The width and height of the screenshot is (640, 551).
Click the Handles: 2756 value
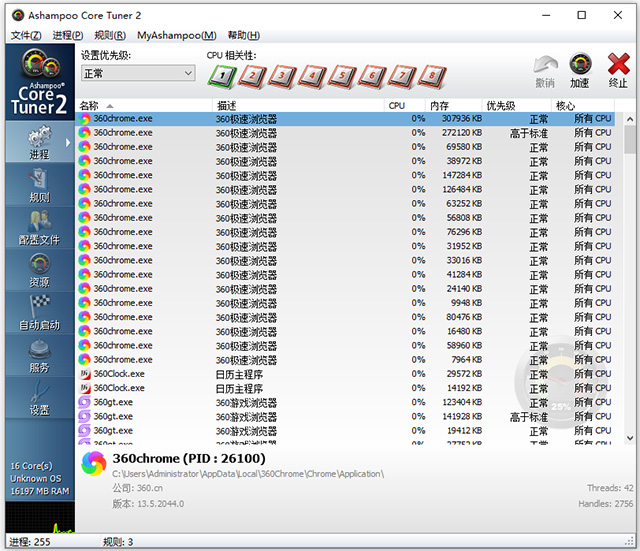(606, 504)
